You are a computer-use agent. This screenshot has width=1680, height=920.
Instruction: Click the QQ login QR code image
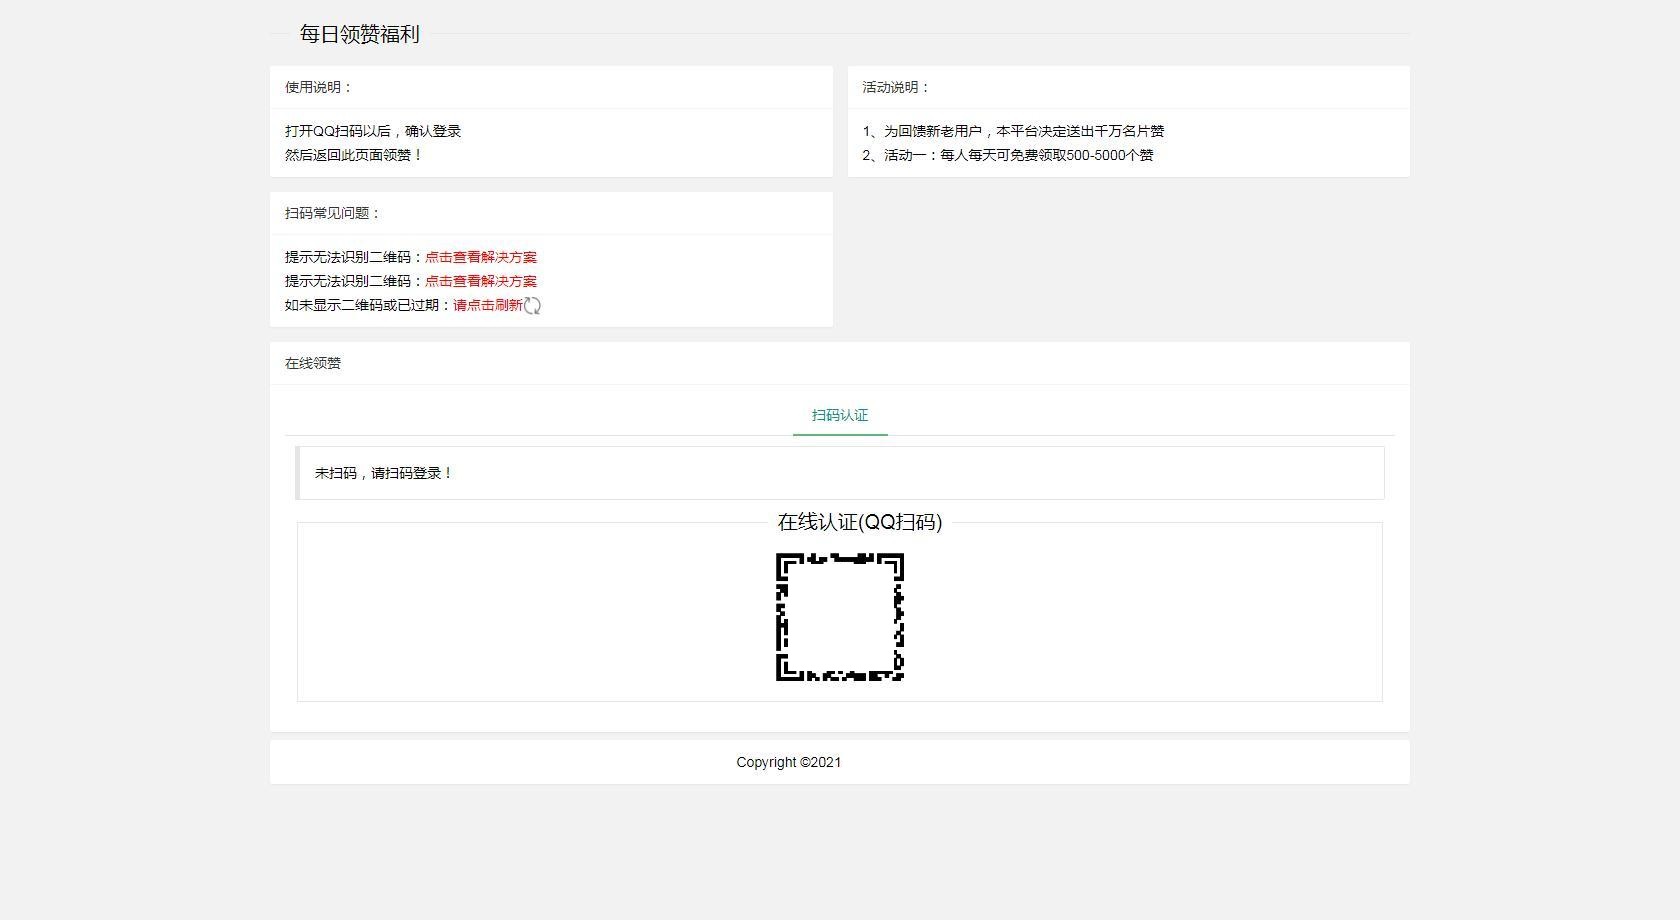[840, 617]
